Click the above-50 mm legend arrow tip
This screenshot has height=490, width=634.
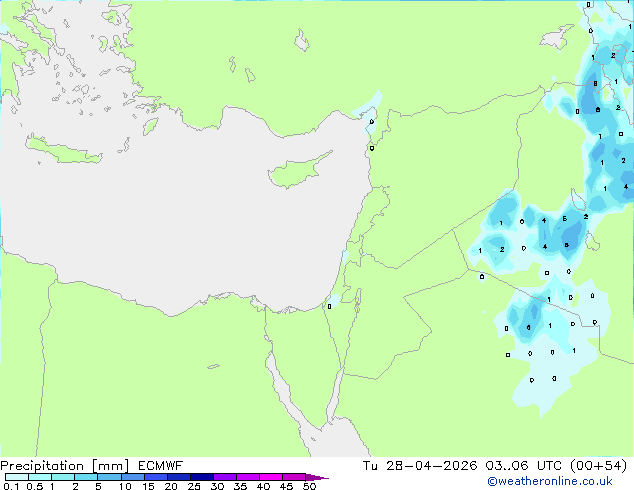pos(317,477)
